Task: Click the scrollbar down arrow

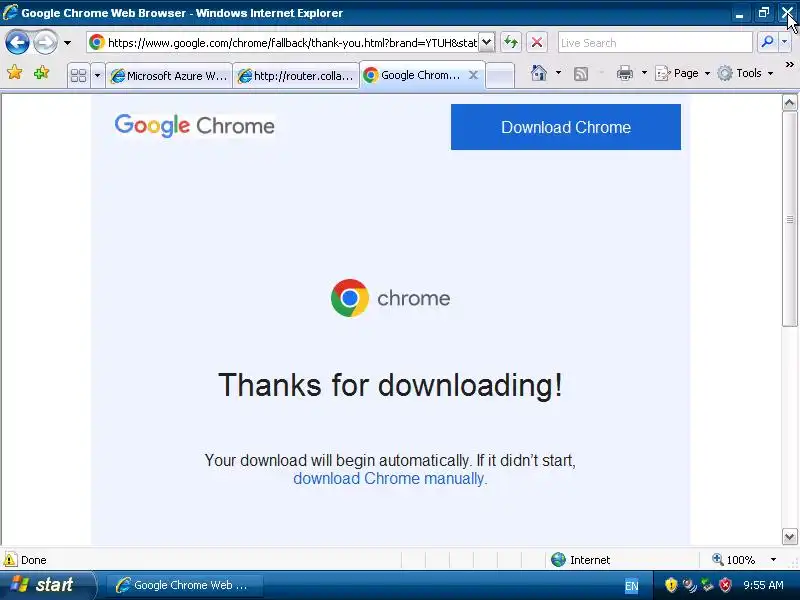Action: click(789, 537)
